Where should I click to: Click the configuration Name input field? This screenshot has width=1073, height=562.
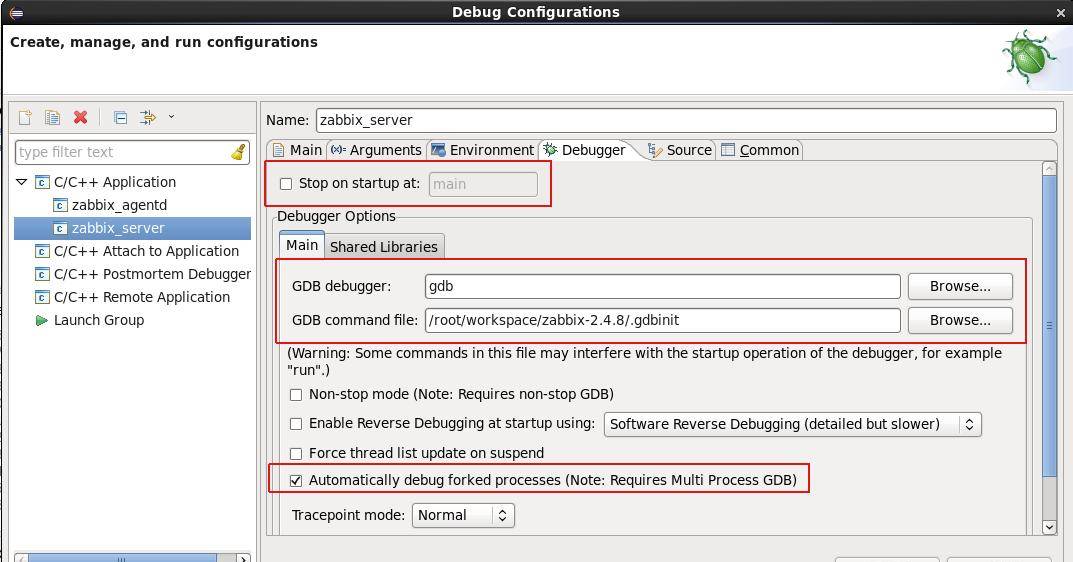point(685,120)
